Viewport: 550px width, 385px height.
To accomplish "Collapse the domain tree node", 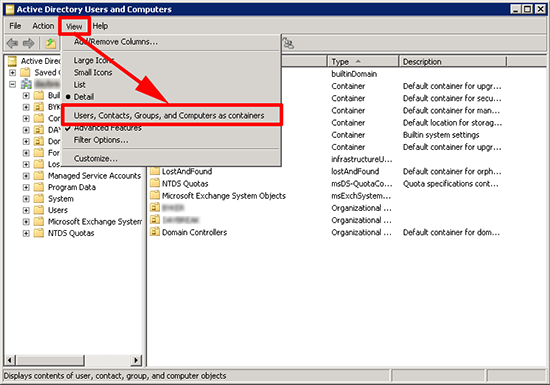I will point(13,84).
